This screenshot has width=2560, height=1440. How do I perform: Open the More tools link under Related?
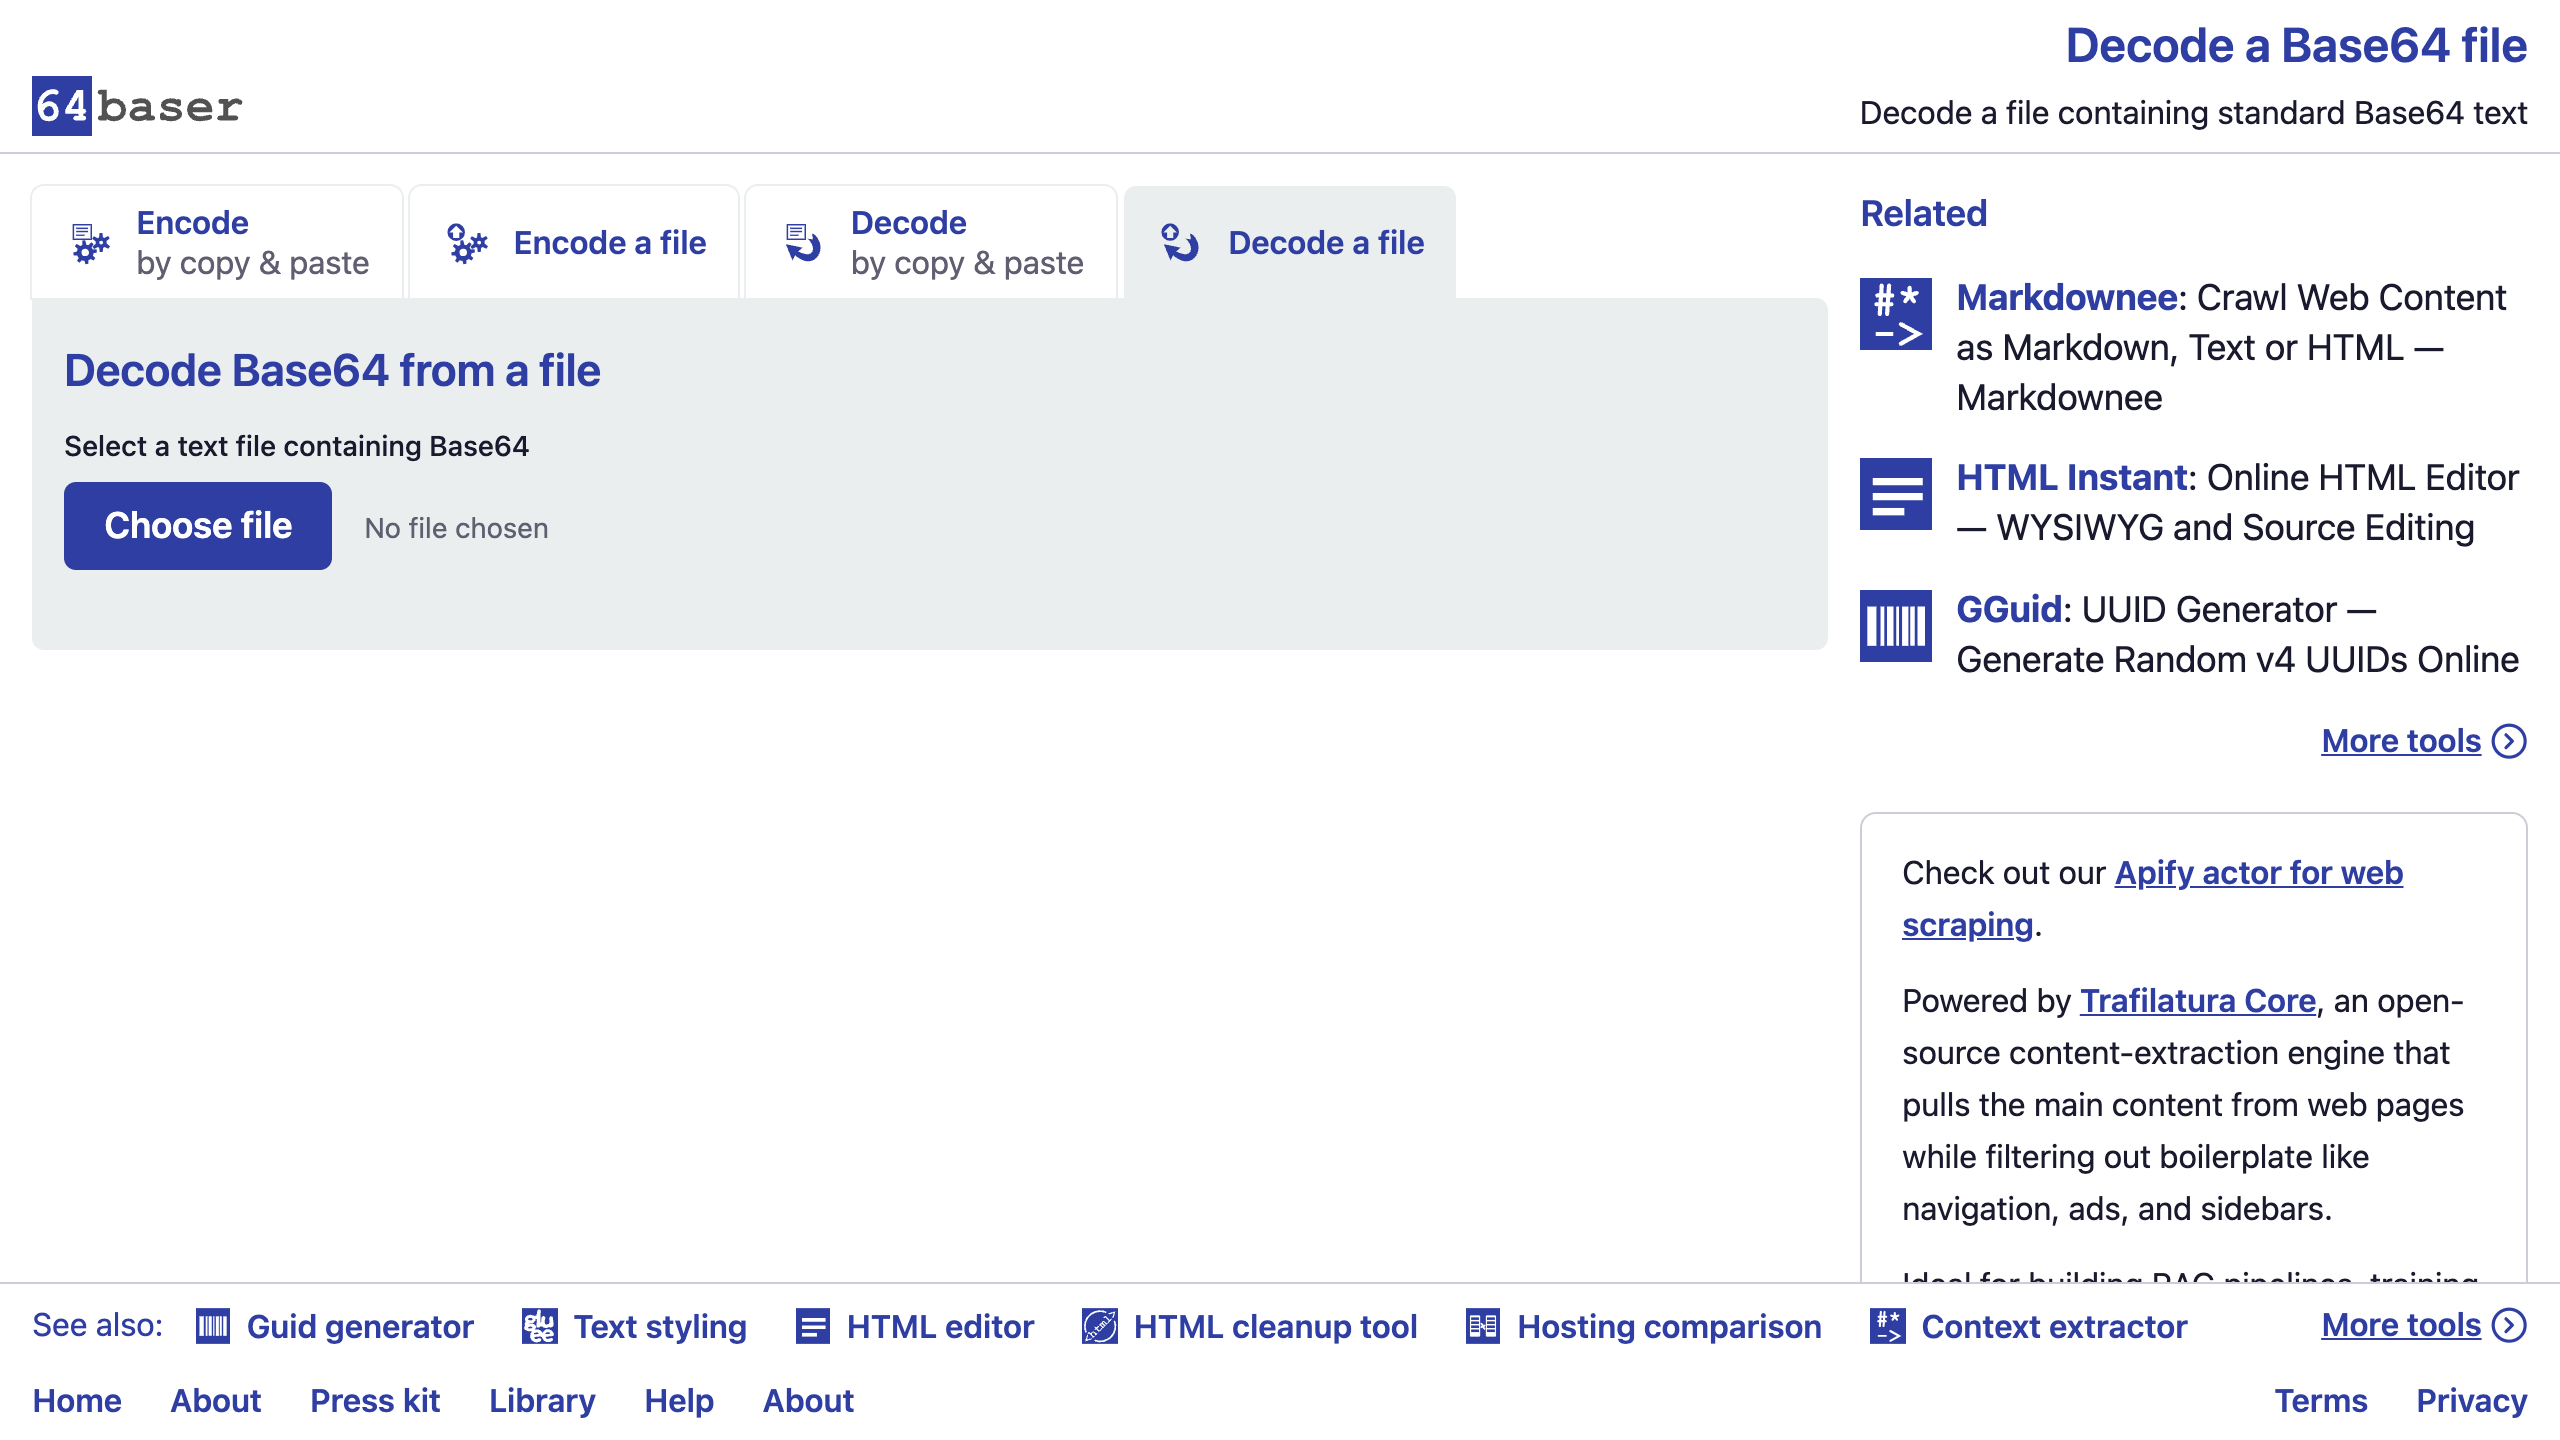pyautogui.click(x=2424, y=741)
